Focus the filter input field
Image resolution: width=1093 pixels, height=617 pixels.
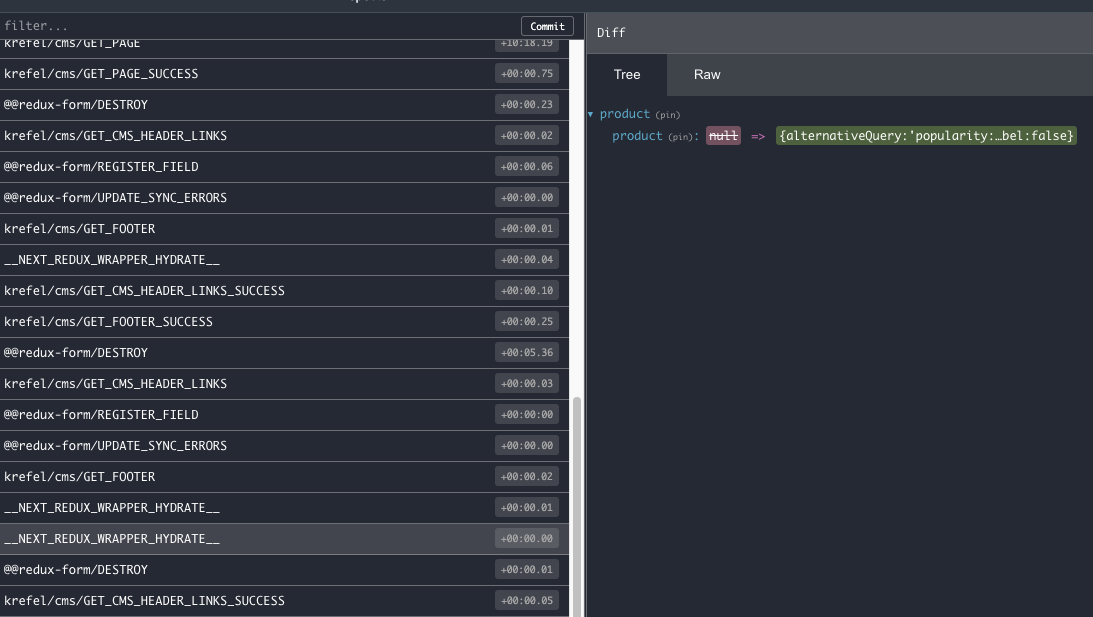[259, 26]
